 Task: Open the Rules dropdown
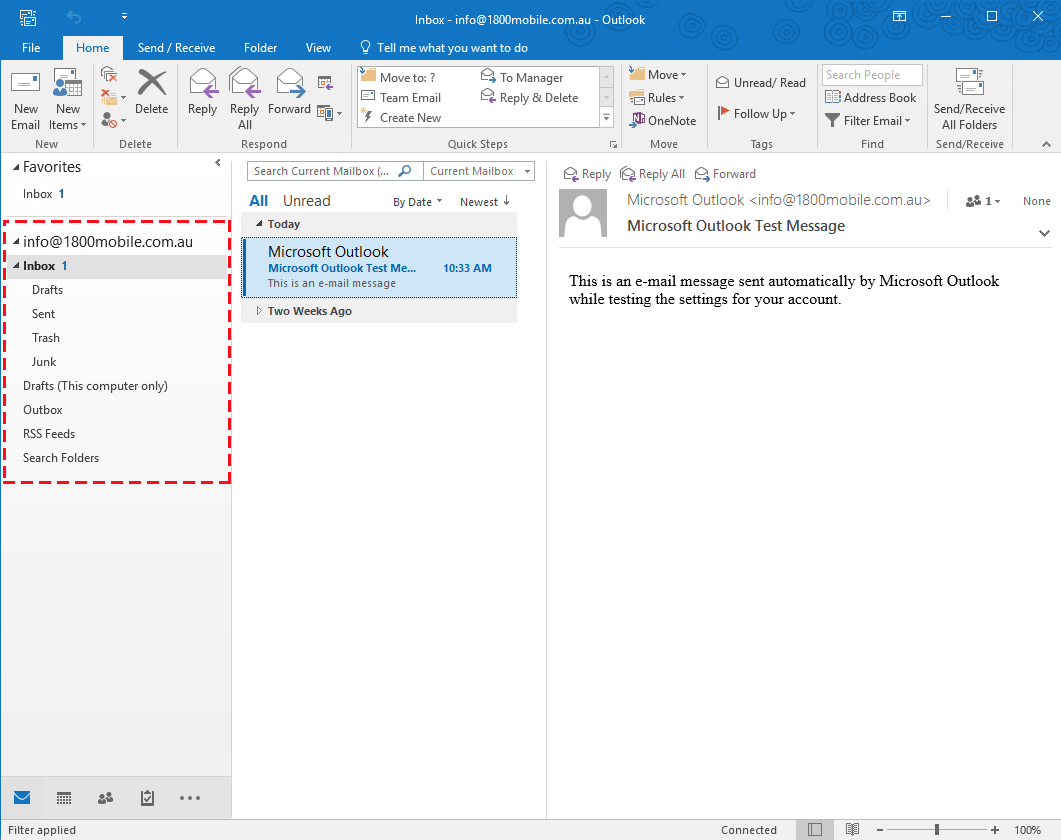[x=657, y=97]
